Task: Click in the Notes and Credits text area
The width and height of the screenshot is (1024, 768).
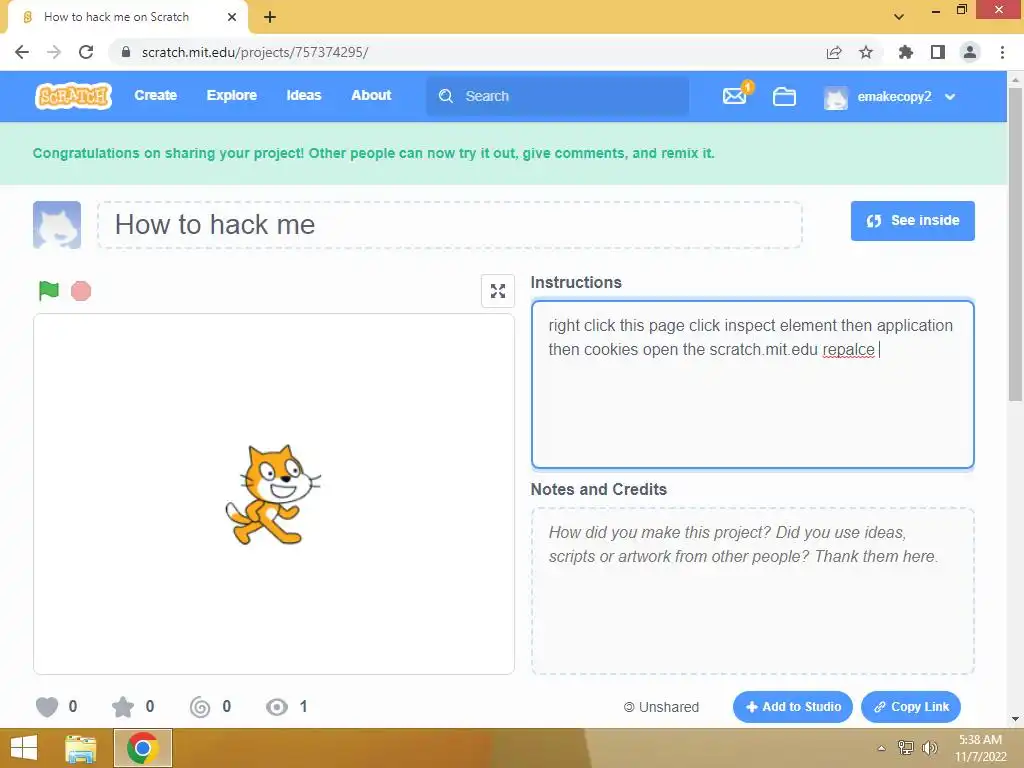Action: pyautogui.click(x=752, y=590)
